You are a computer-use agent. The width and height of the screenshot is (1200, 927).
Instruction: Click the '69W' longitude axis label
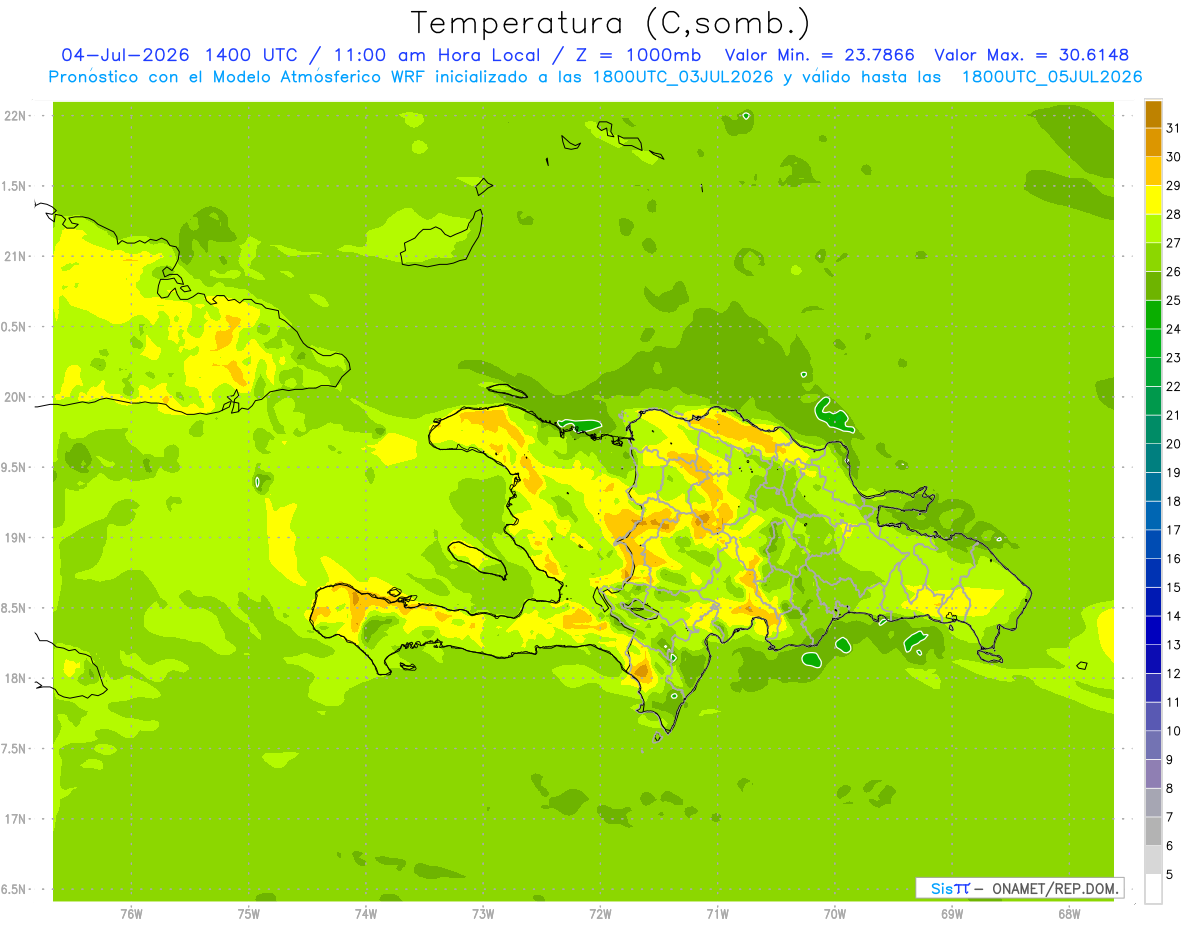(951, 914)
